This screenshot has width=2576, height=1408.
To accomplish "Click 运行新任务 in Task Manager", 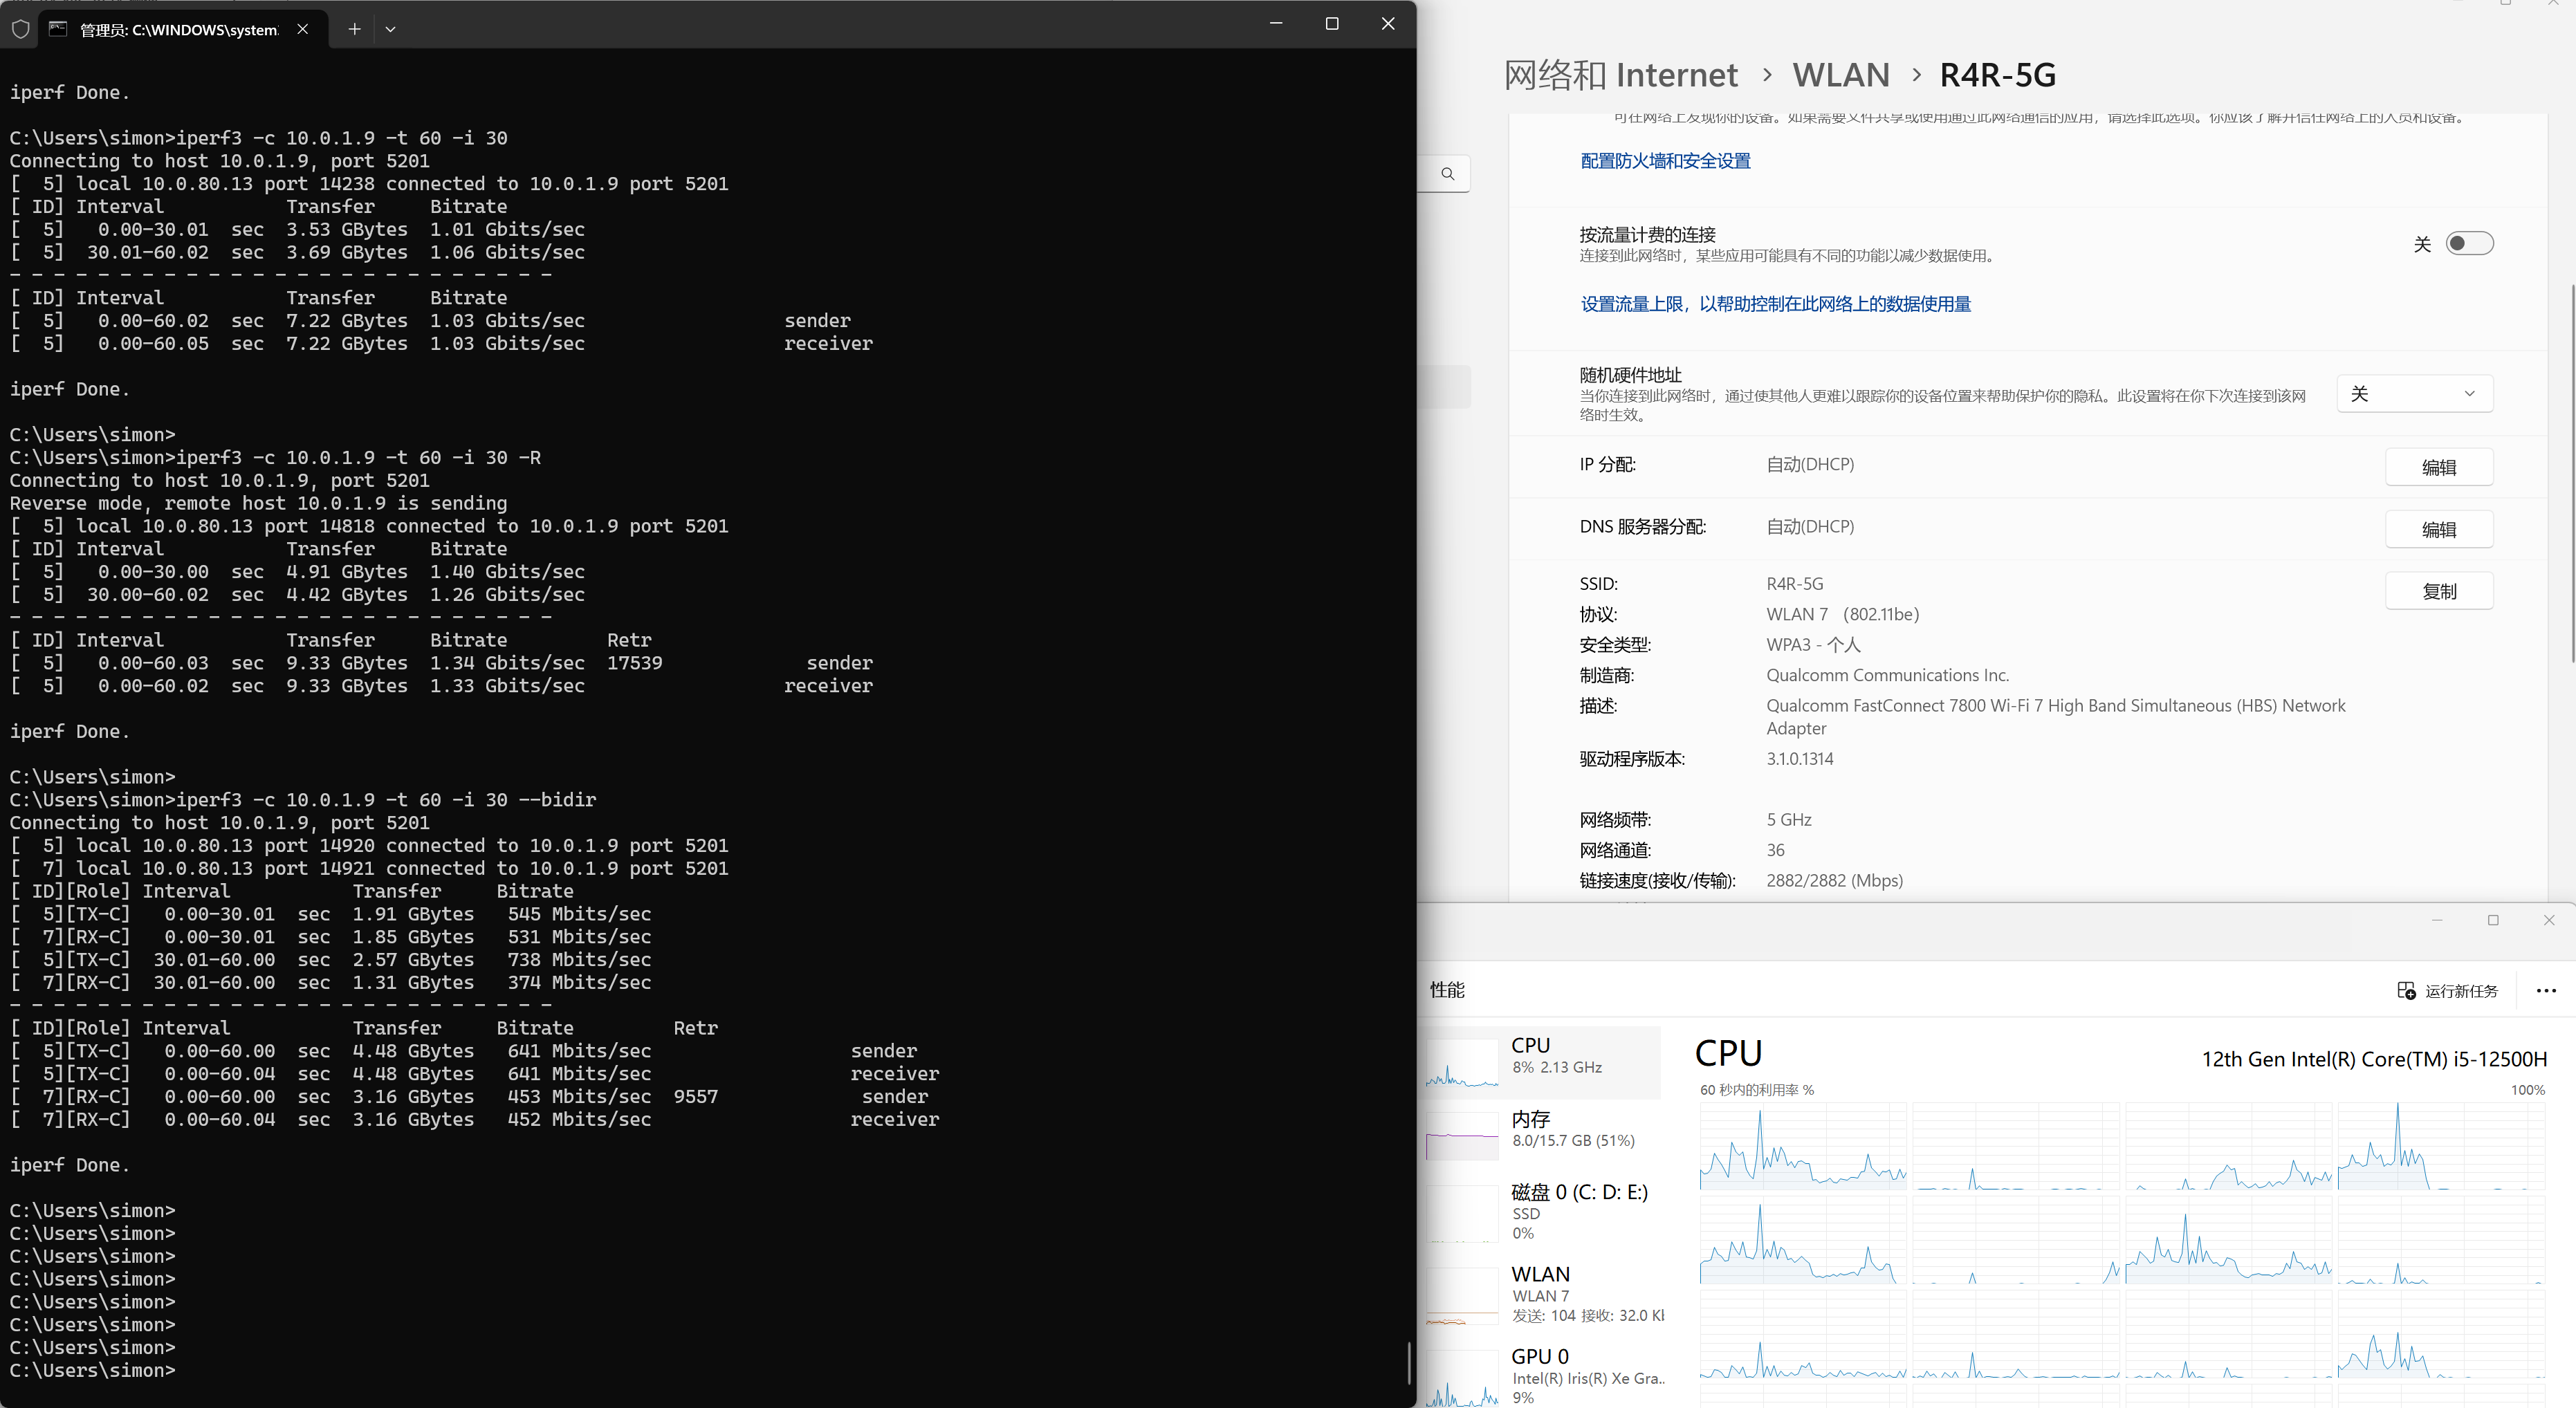I will 2448,991.
